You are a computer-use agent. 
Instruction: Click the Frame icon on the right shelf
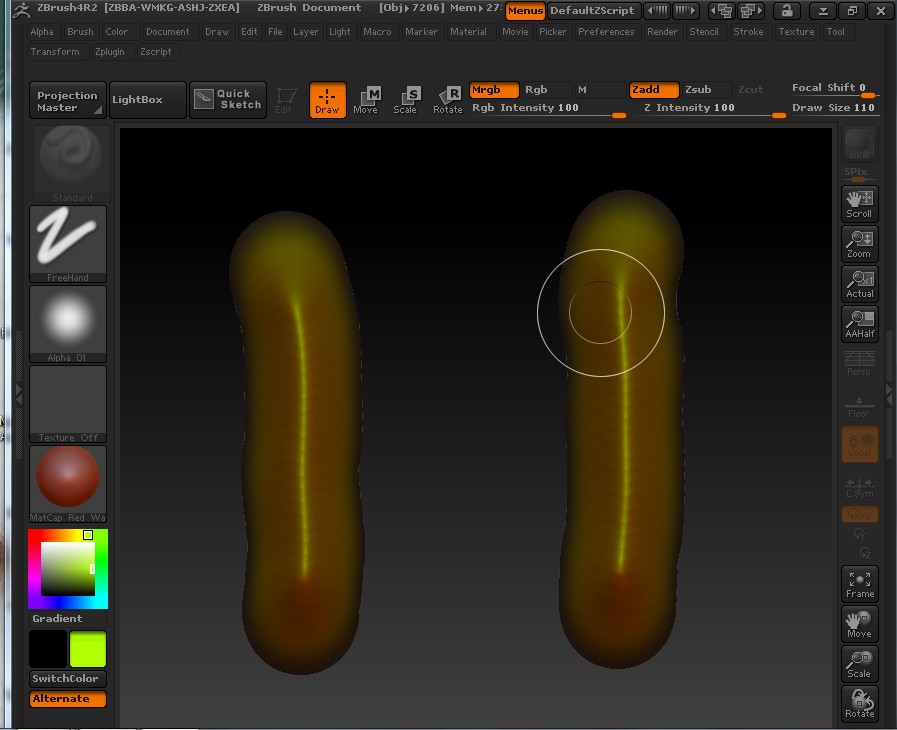859,581
